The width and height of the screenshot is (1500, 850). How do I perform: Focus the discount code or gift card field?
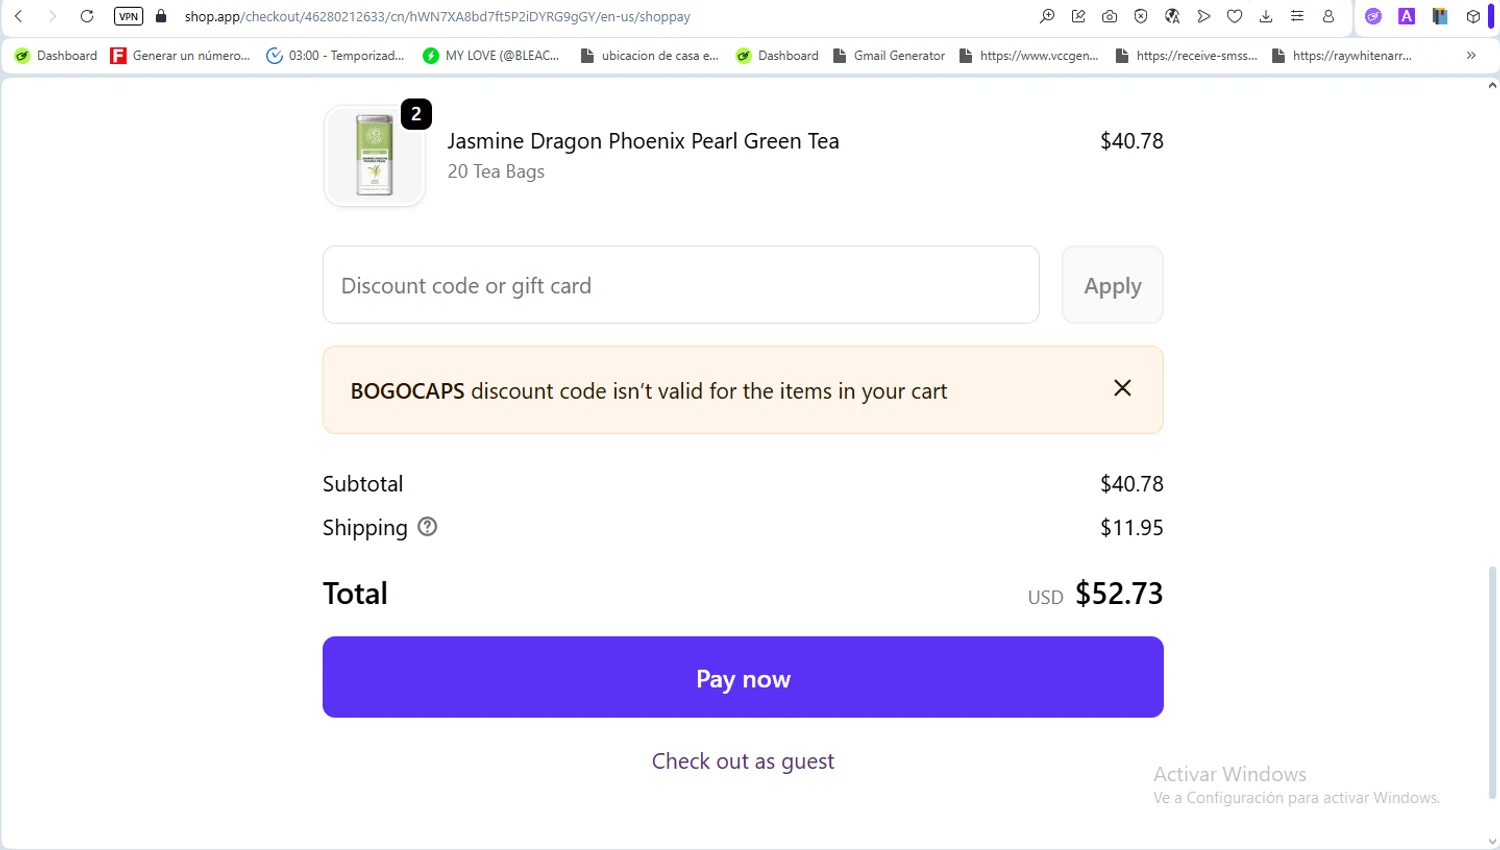click(680, 286)
